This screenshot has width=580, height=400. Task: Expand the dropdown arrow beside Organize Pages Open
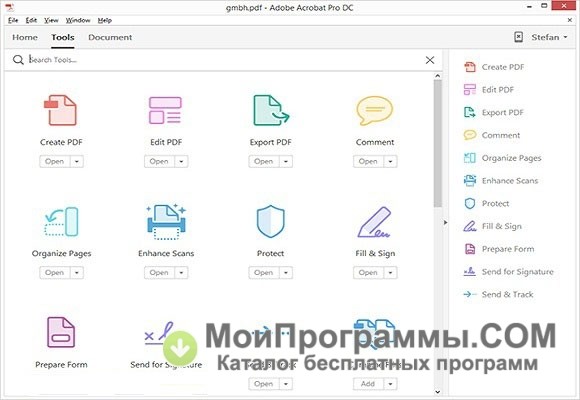pyautogui.click(x=77, y=273)
